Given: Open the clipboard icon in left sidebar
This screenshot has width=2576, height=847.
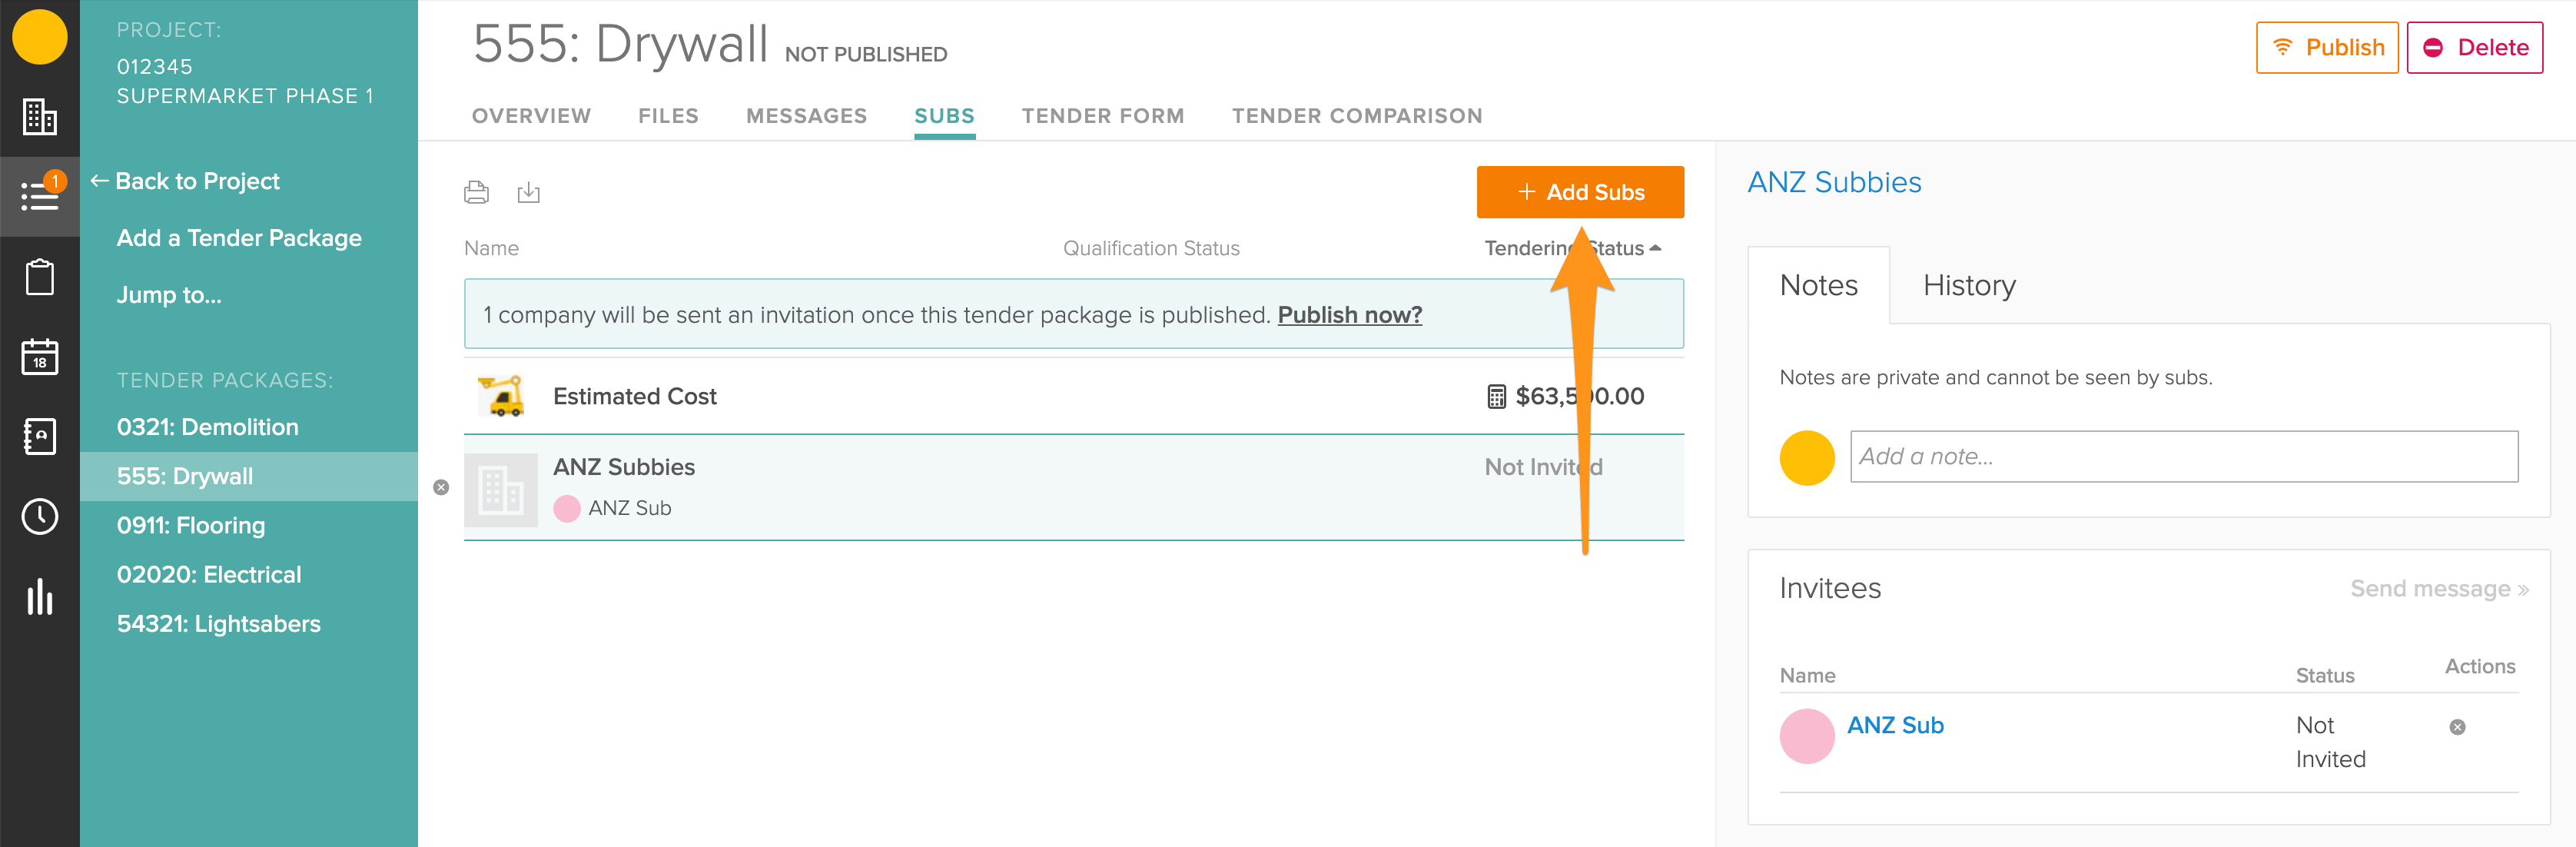Looking at the screenshot, I should 40,277.
